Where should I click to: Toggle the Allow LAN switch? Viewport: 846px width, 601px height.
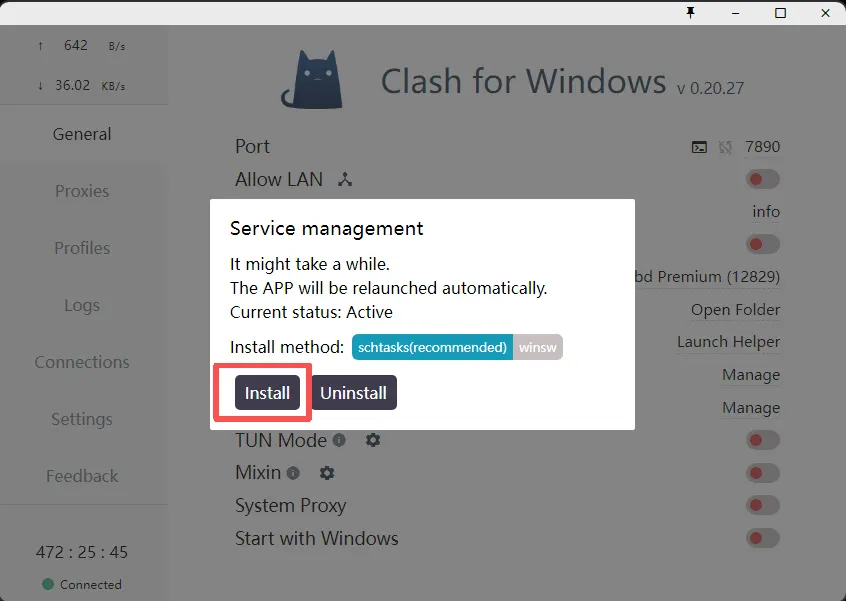point(763,179)
